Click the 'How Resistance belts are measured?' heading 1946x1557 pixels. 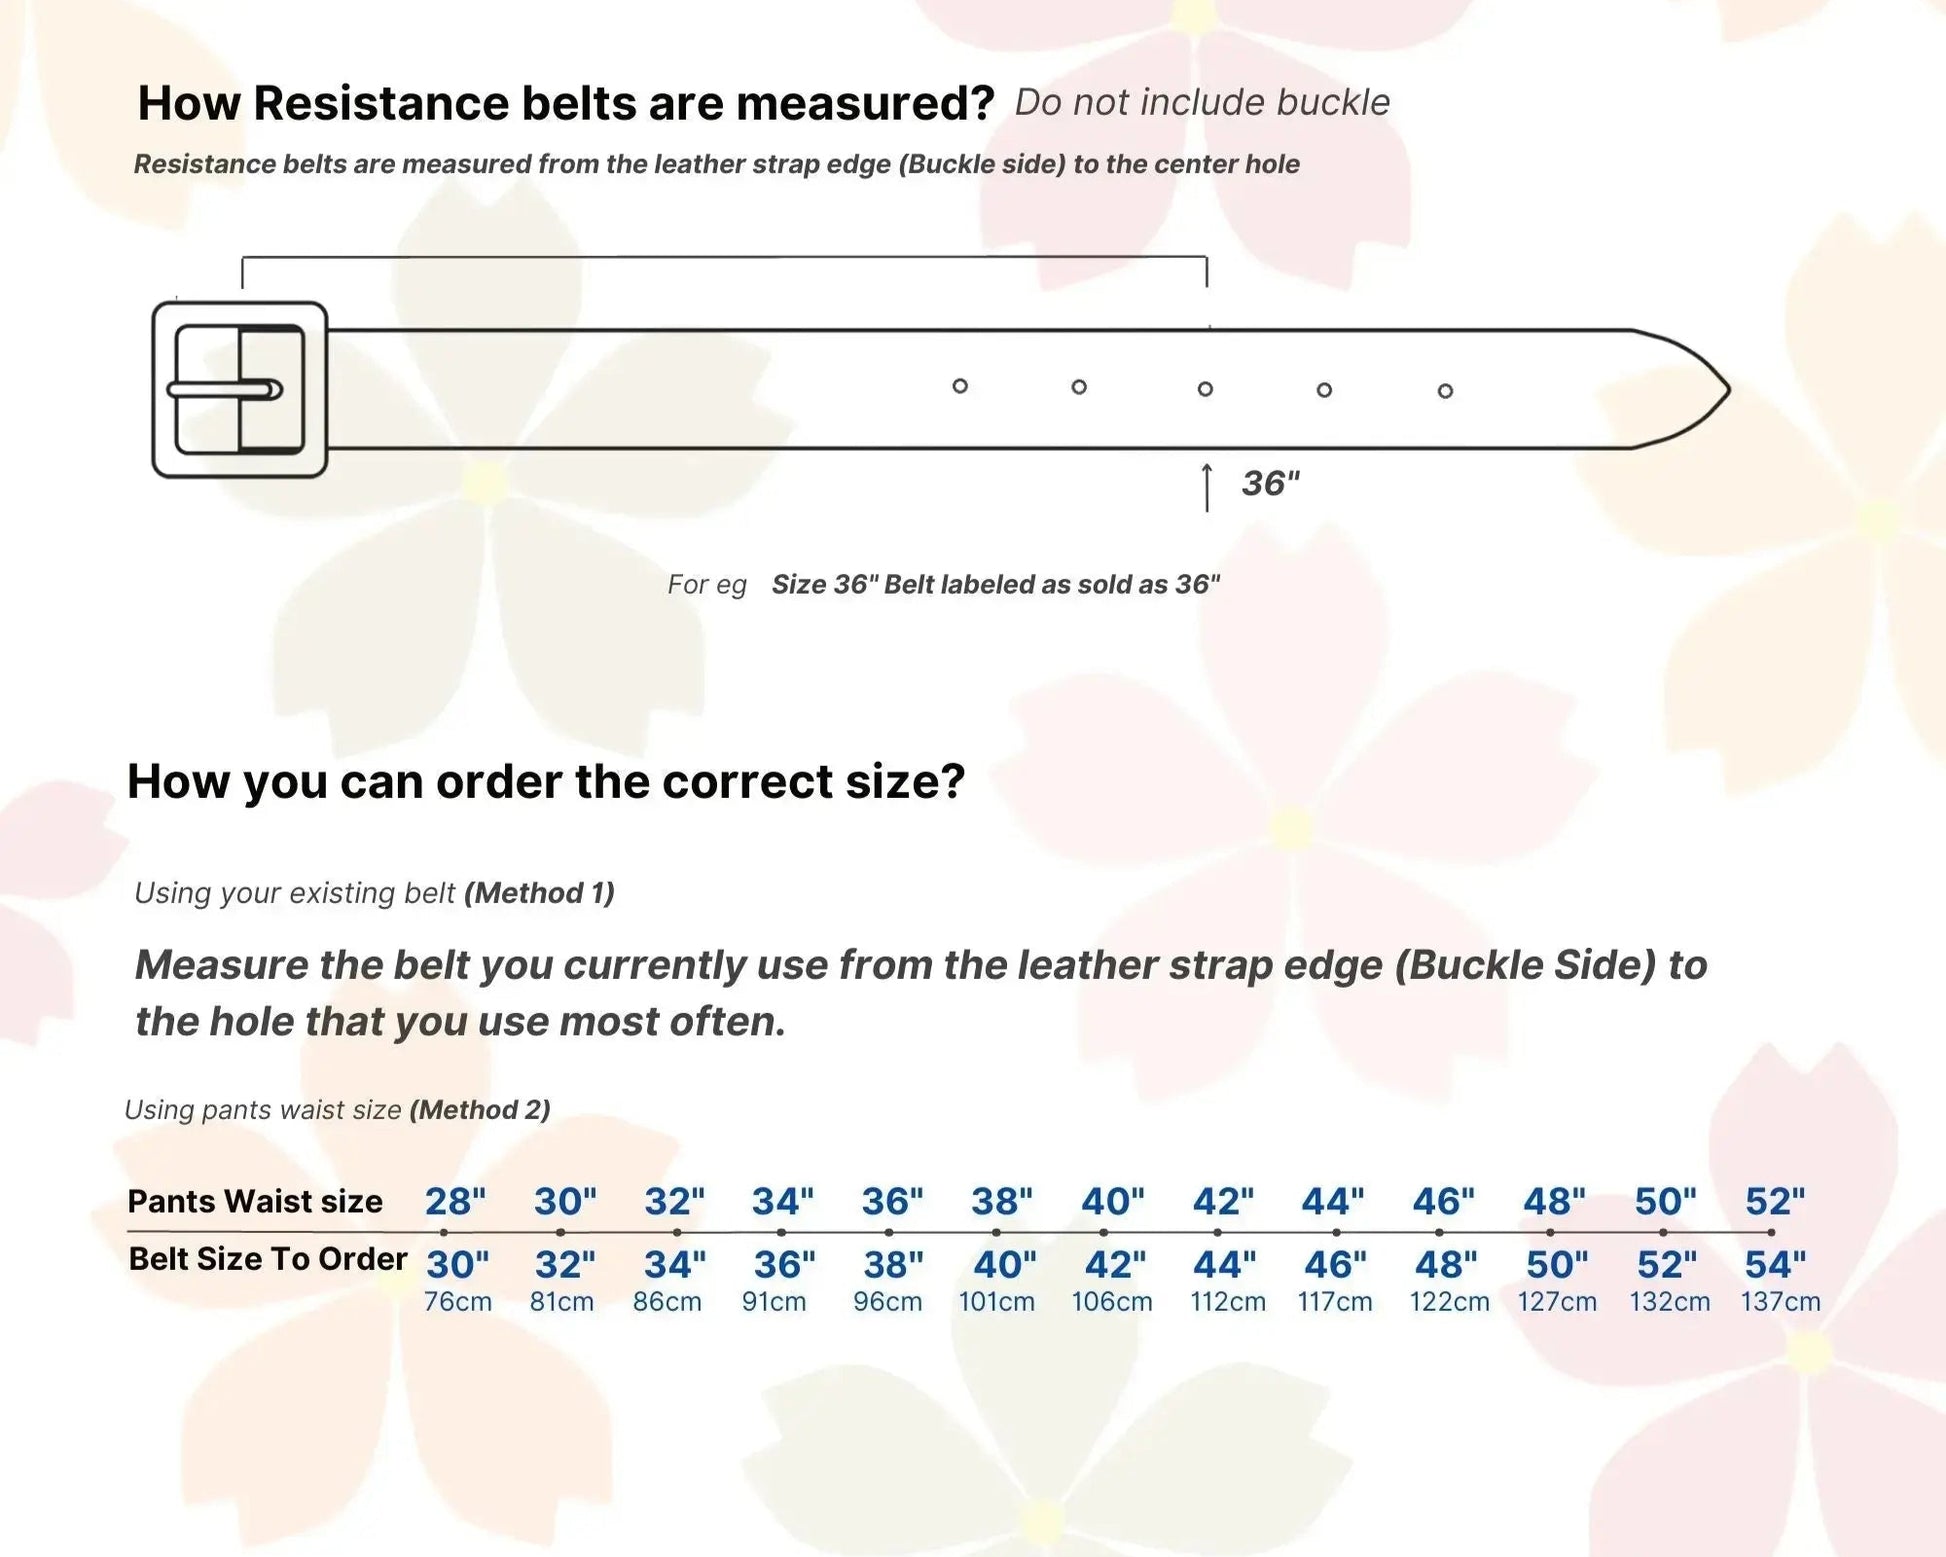click(566, 102)
